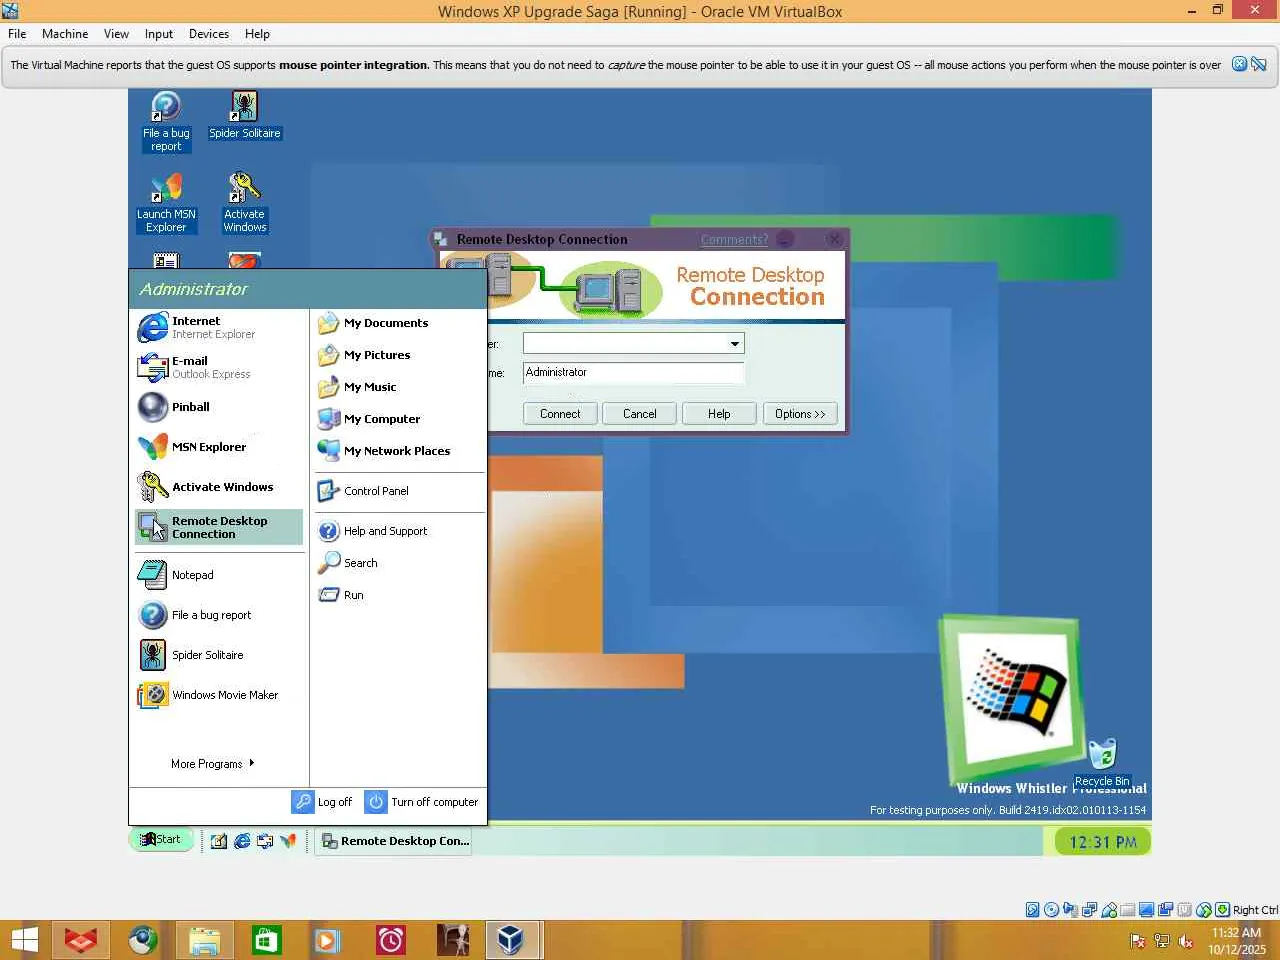The image size is (1280, 960).
Task: Open Windows Movie Maker
Action: 218,695
